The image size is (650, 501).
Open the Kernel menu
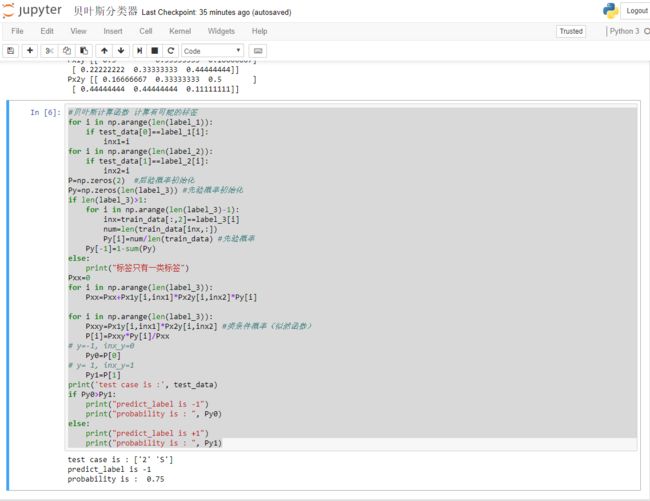point(180,31)
